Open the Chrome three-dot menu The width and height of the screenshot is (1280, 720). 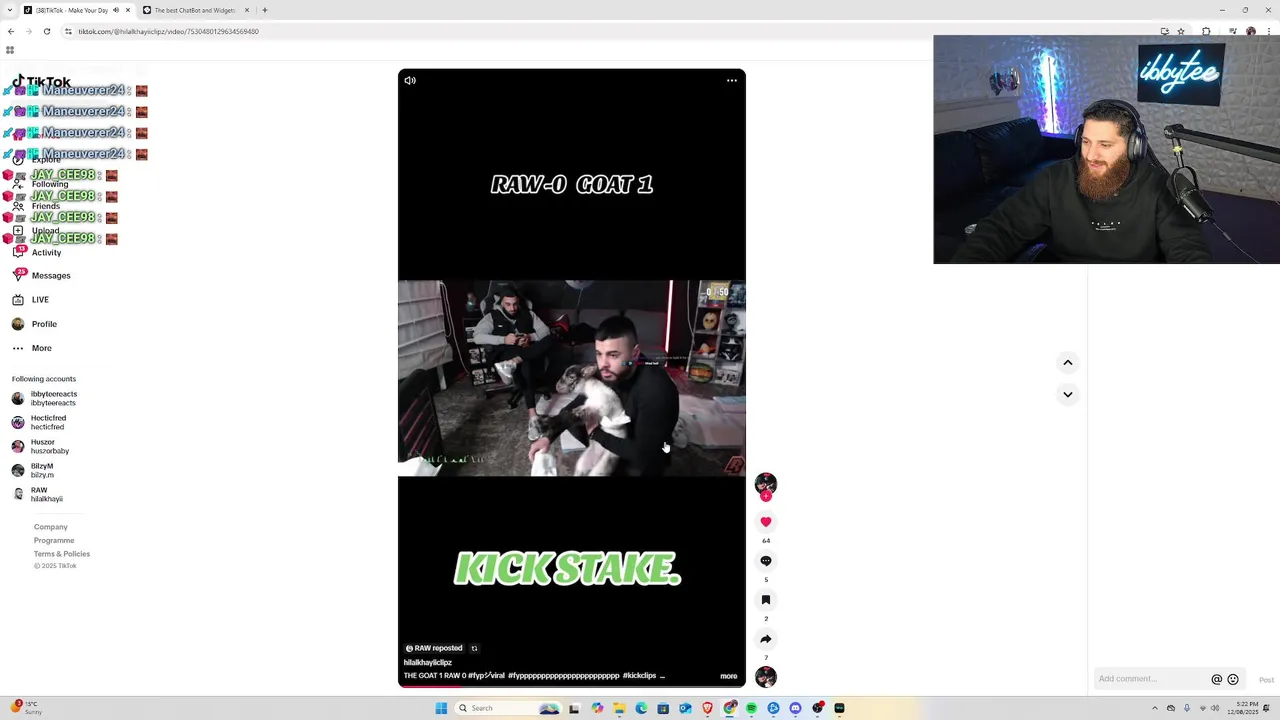pos(1269,31)
